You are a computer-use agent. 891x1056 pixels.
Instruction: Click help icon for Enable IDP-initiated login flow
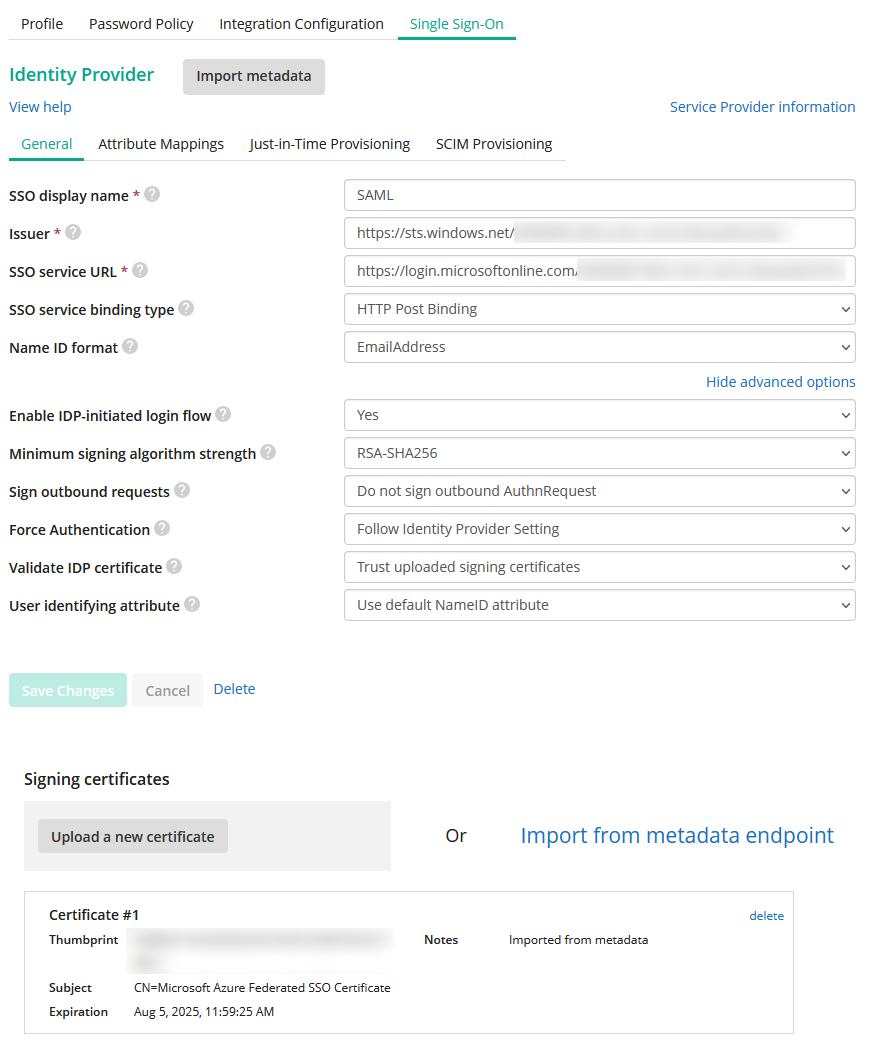(x=223, y=414)
